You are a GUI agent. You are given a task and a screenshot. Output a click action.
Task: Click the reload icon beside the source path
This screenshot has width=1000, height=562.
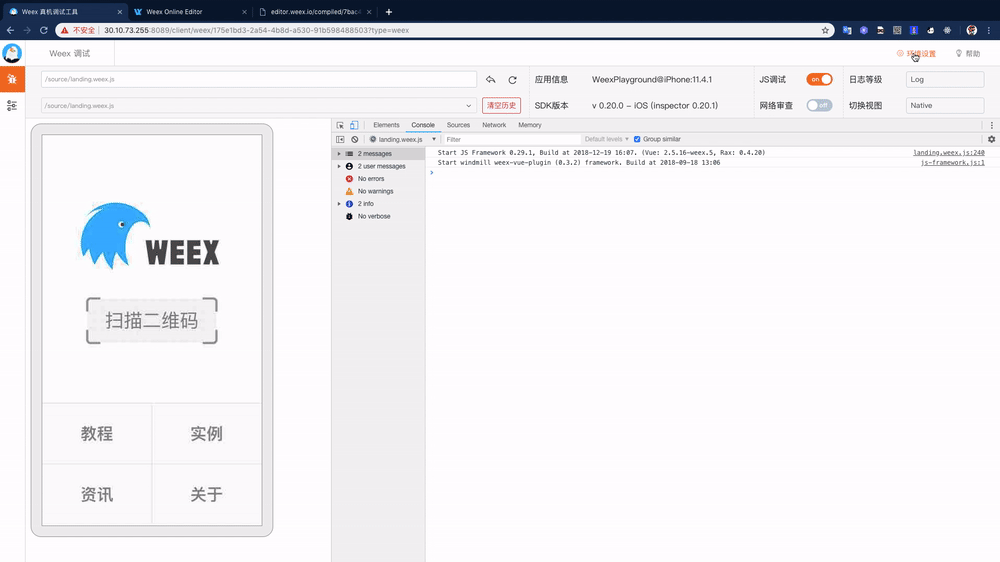(512, 80)
